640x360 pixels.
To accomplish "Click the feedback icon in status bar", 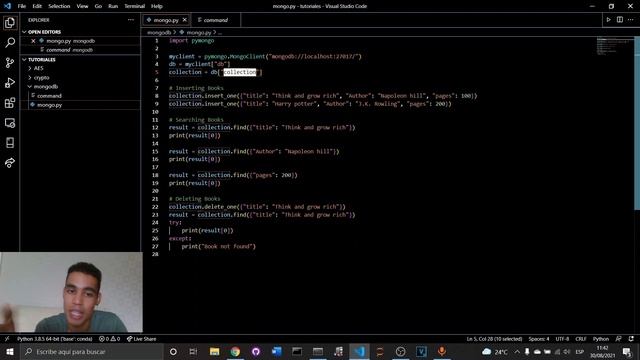I will coord(619,339).
